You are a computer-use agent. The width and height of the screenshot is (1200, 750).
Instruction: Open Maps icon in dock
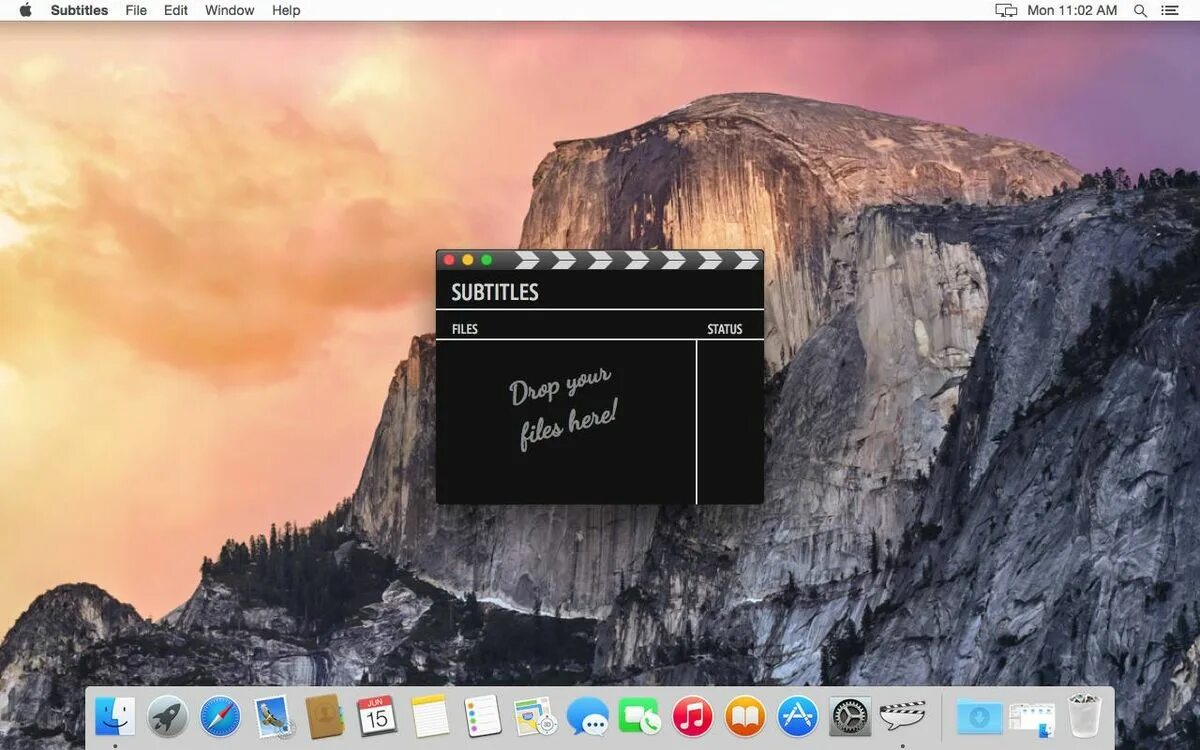pyautogui.click(x=535, y=716)
